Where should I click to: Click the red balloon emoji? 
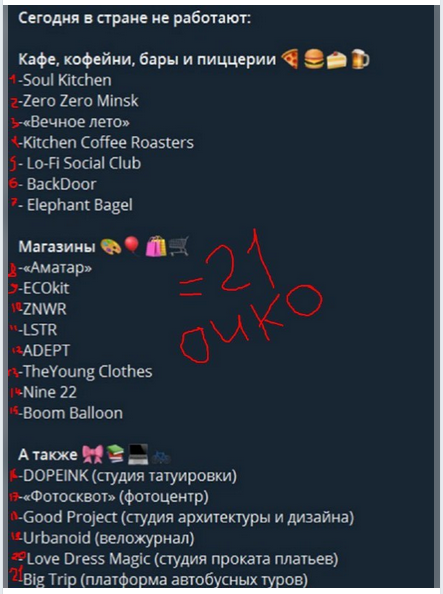pyautogui.click(x=133, y=247)
